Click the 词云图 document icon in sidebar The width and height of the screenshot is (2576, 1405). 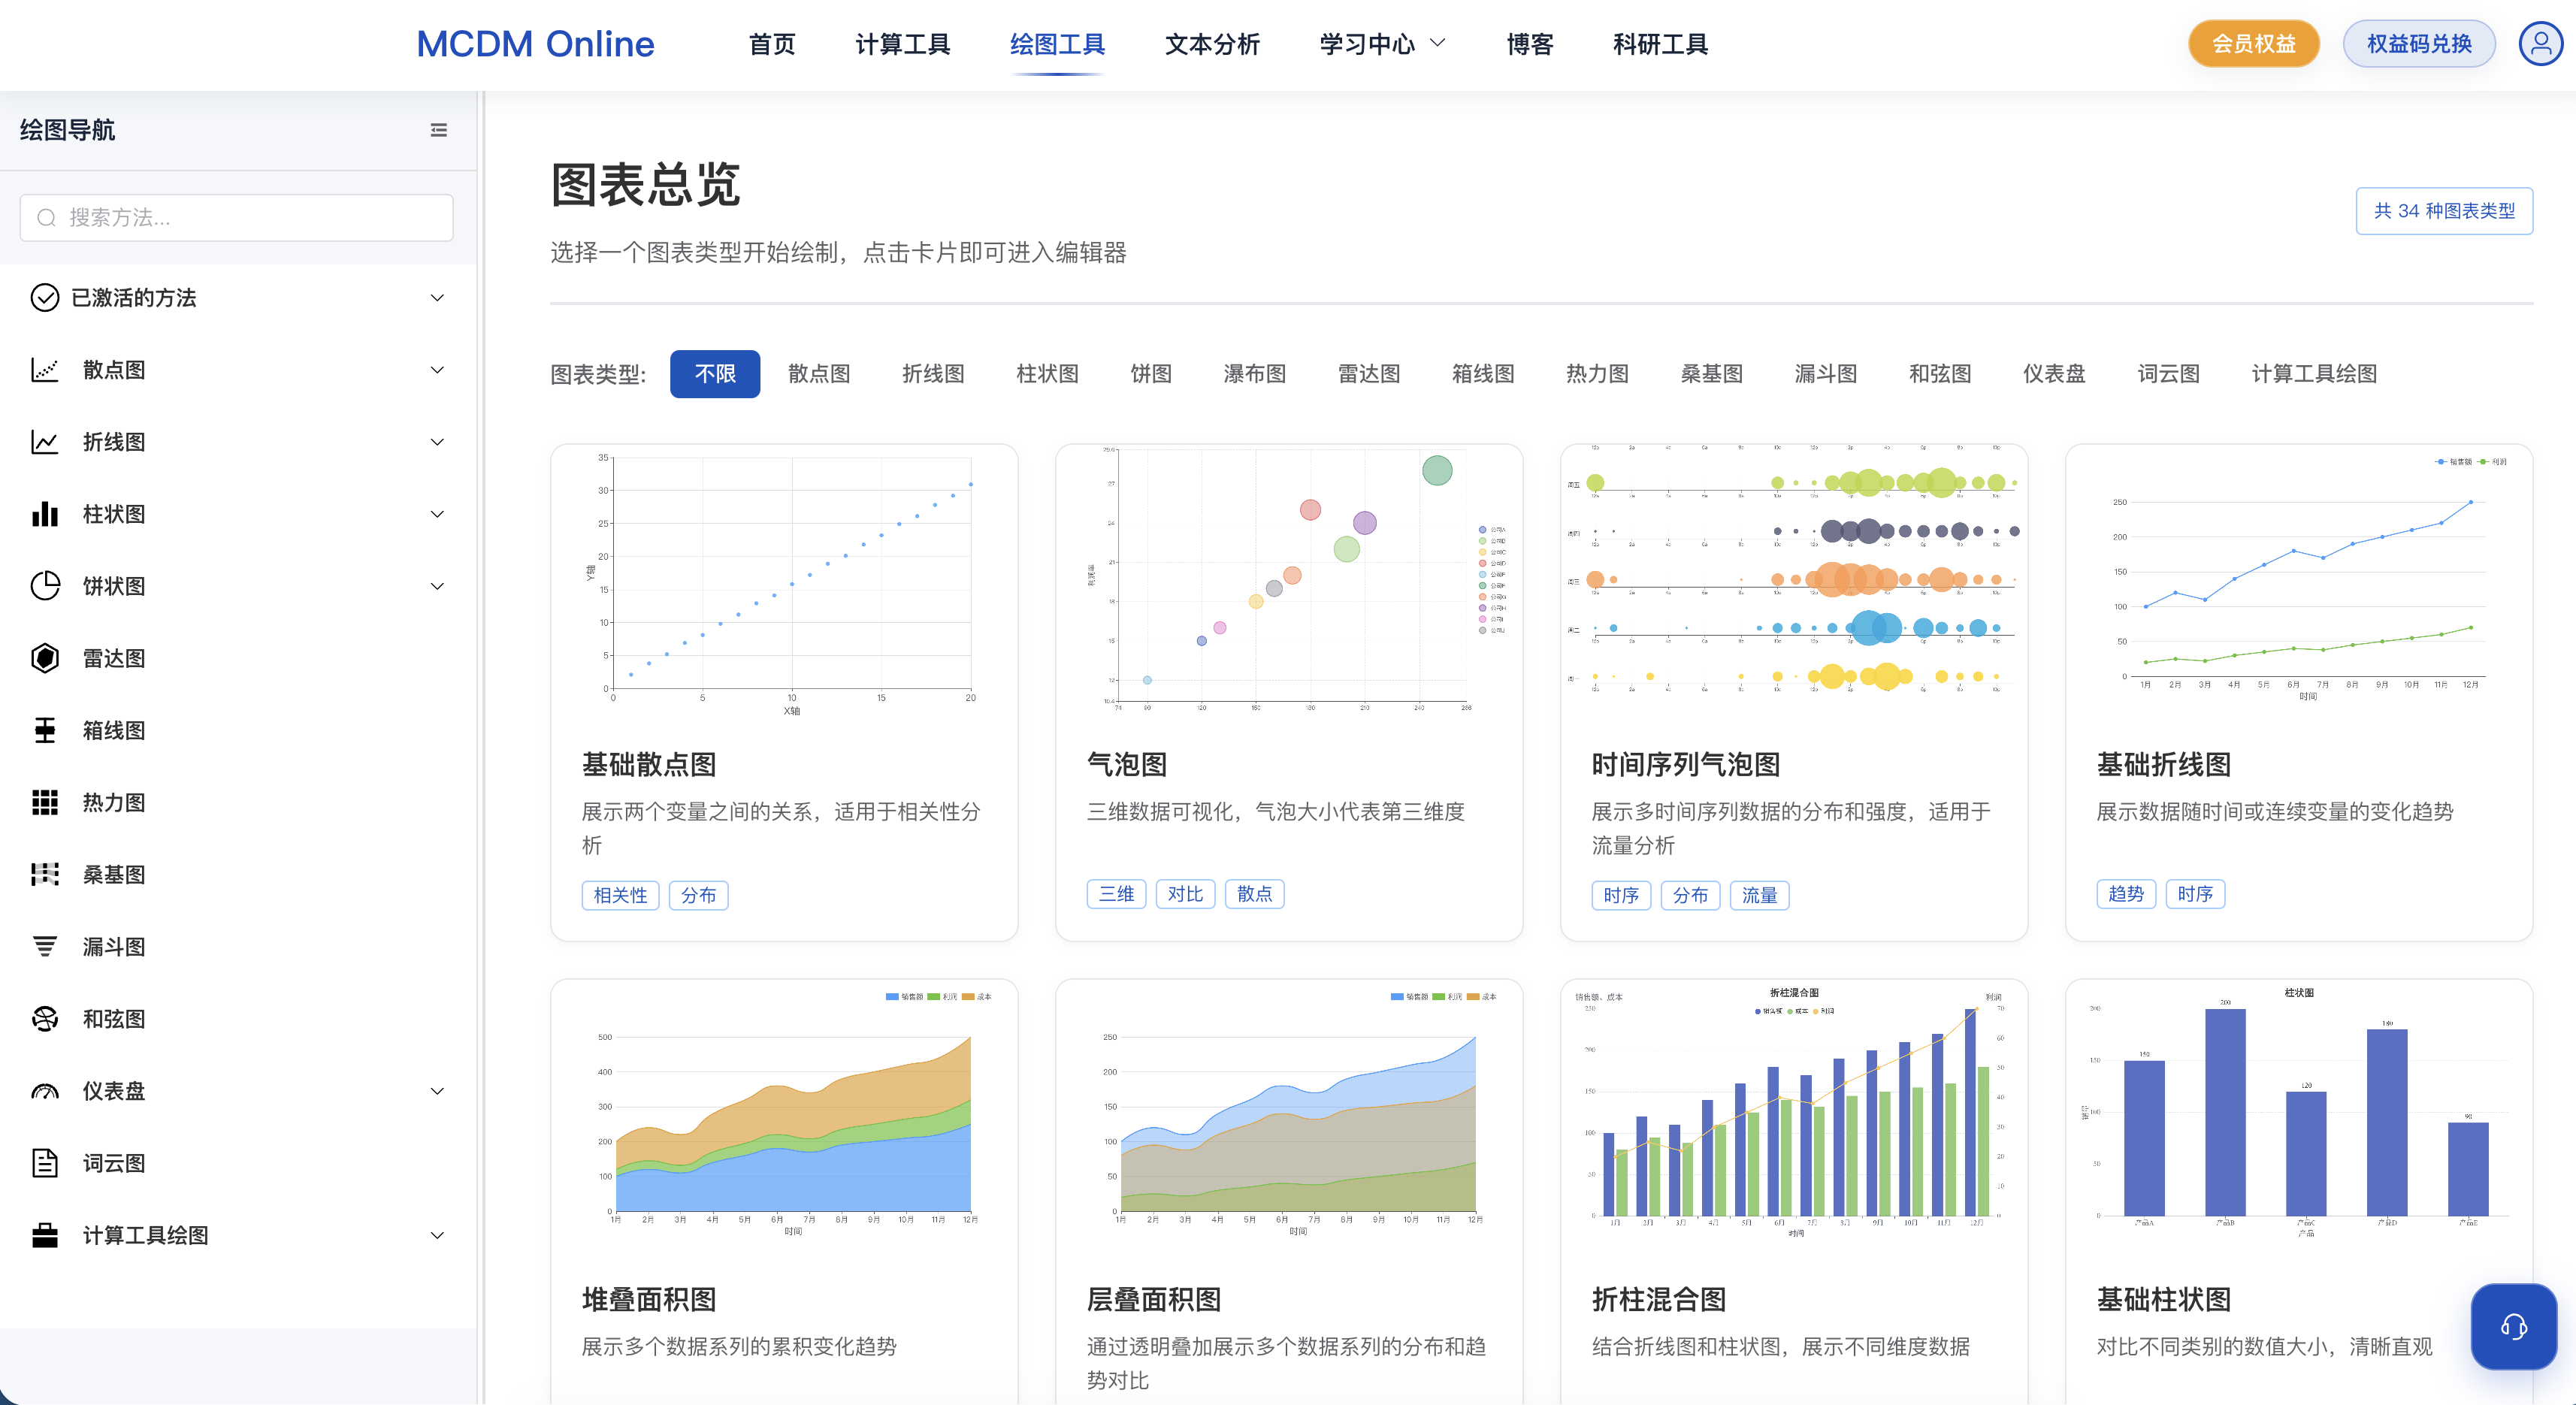pyautogui.click(x=44, y=1163)
